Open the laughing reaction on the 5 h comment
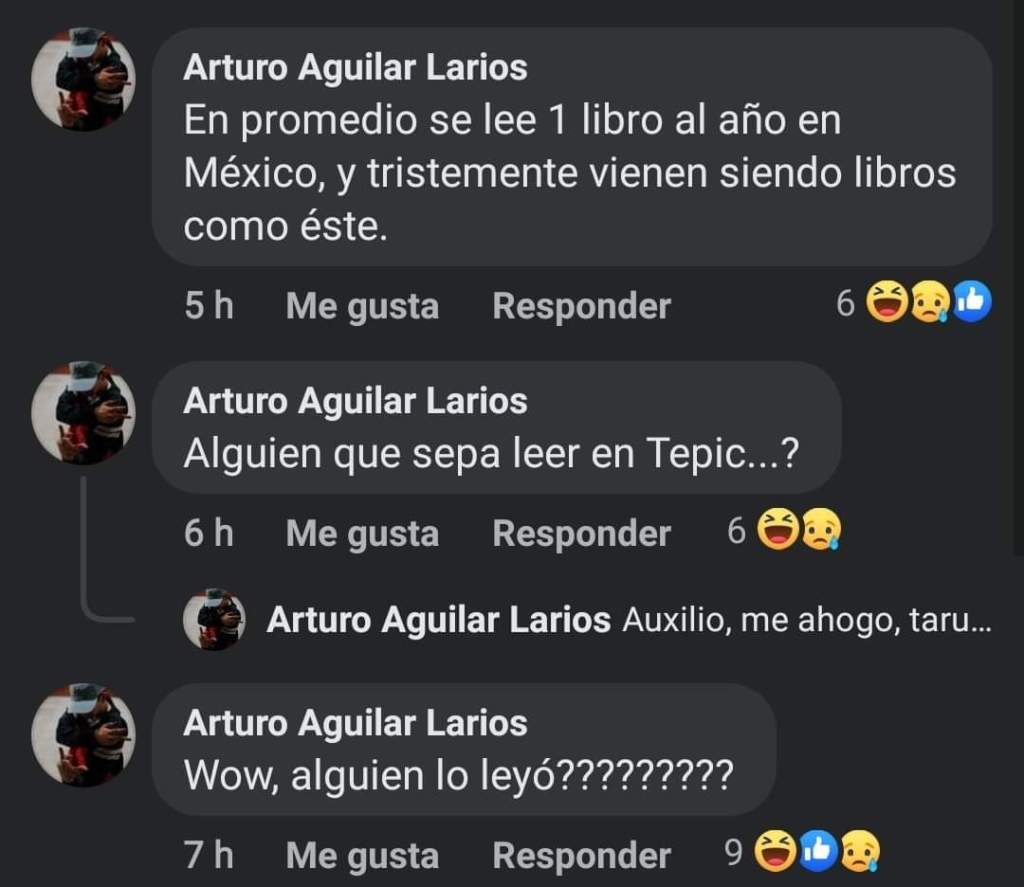 tap(886, 302)
